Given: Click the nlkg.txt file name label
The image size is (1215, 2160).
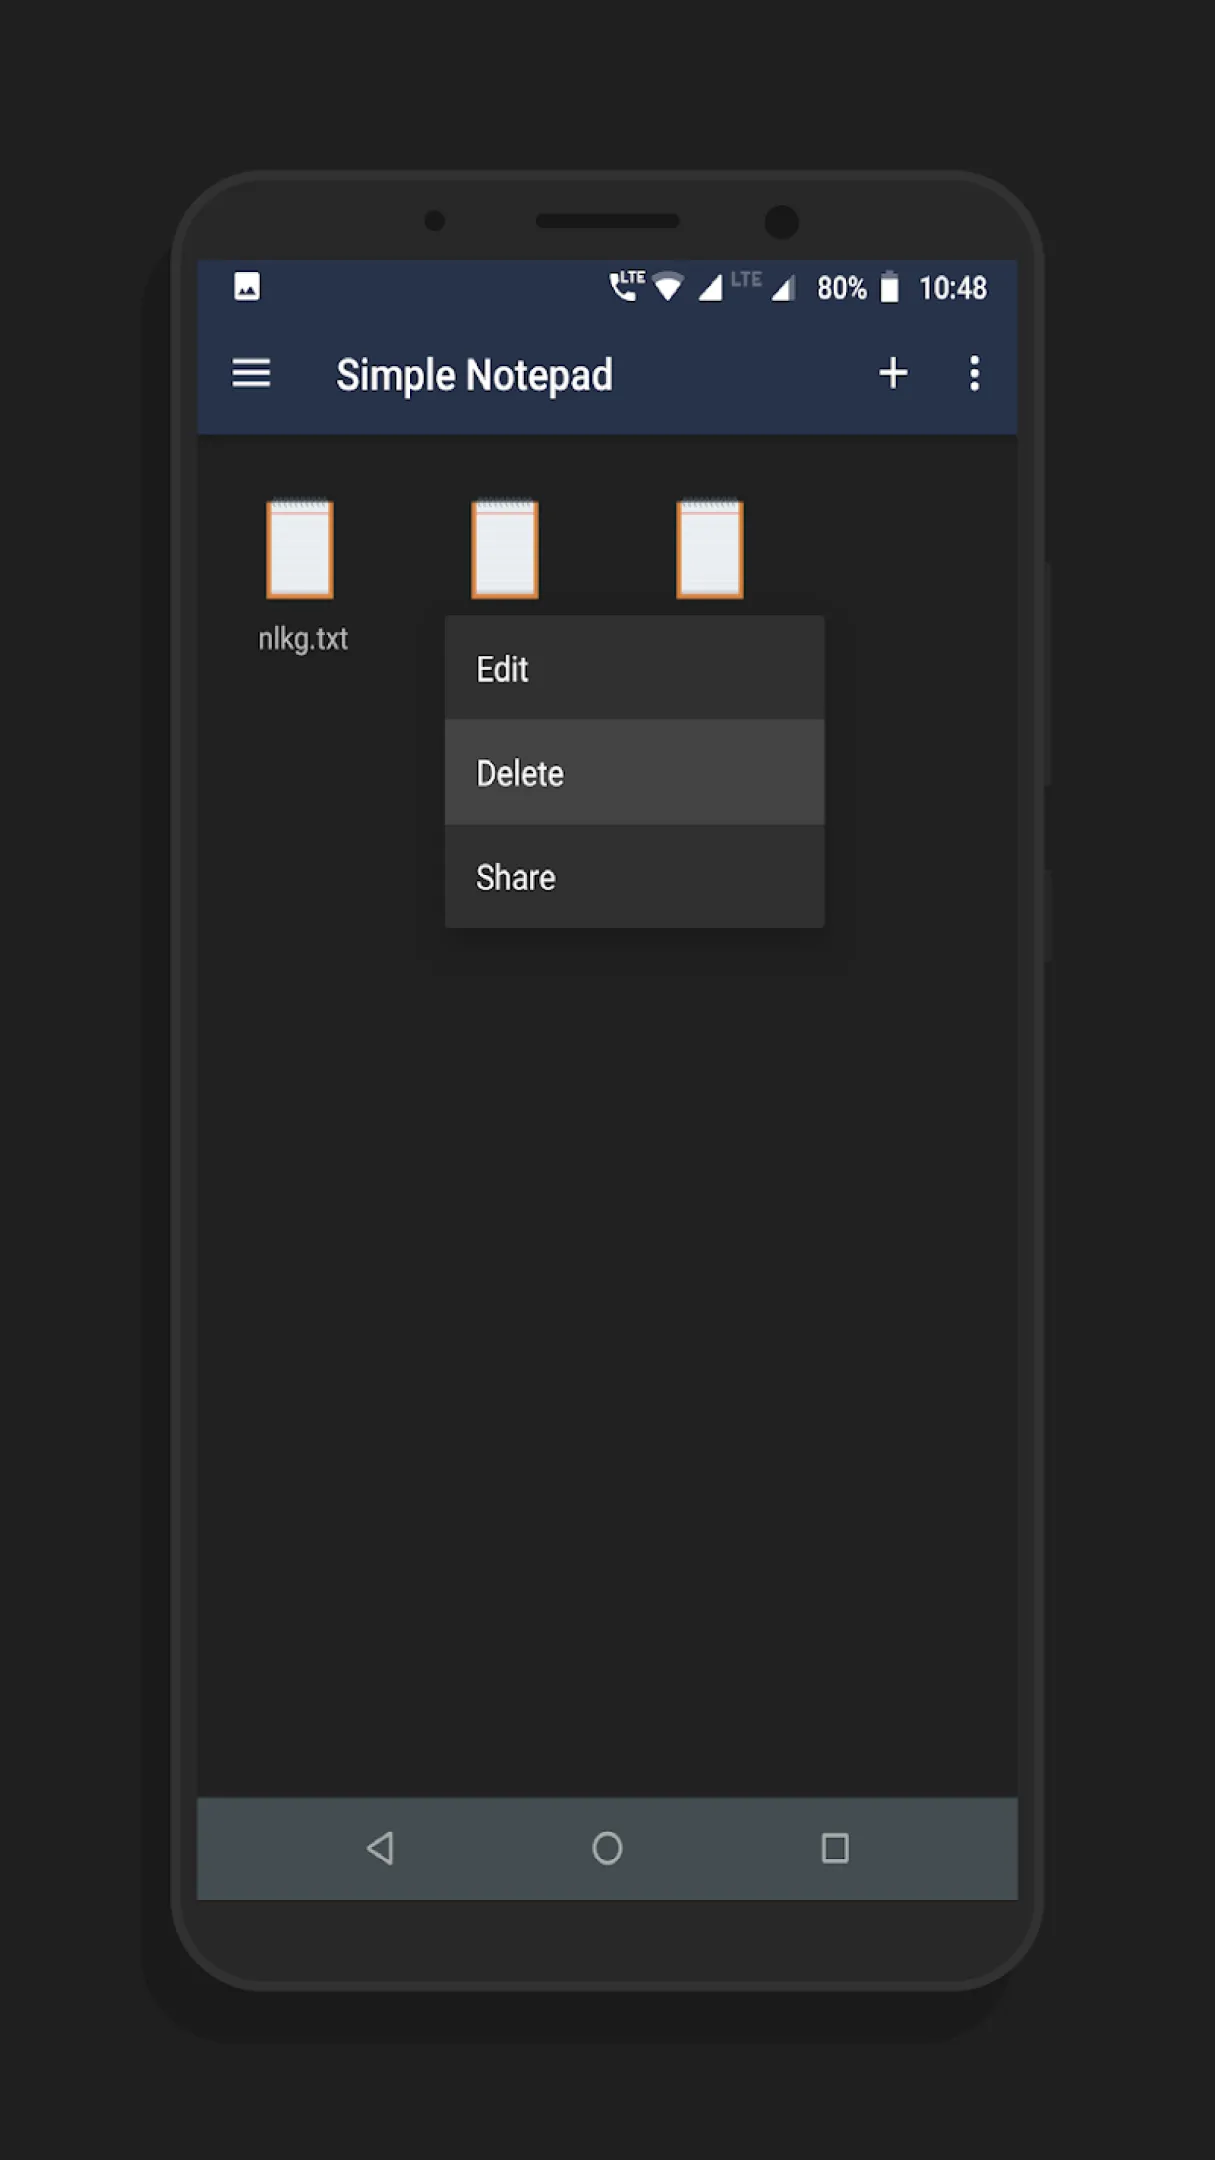Looking at the screenshot, I should point(303,639).
